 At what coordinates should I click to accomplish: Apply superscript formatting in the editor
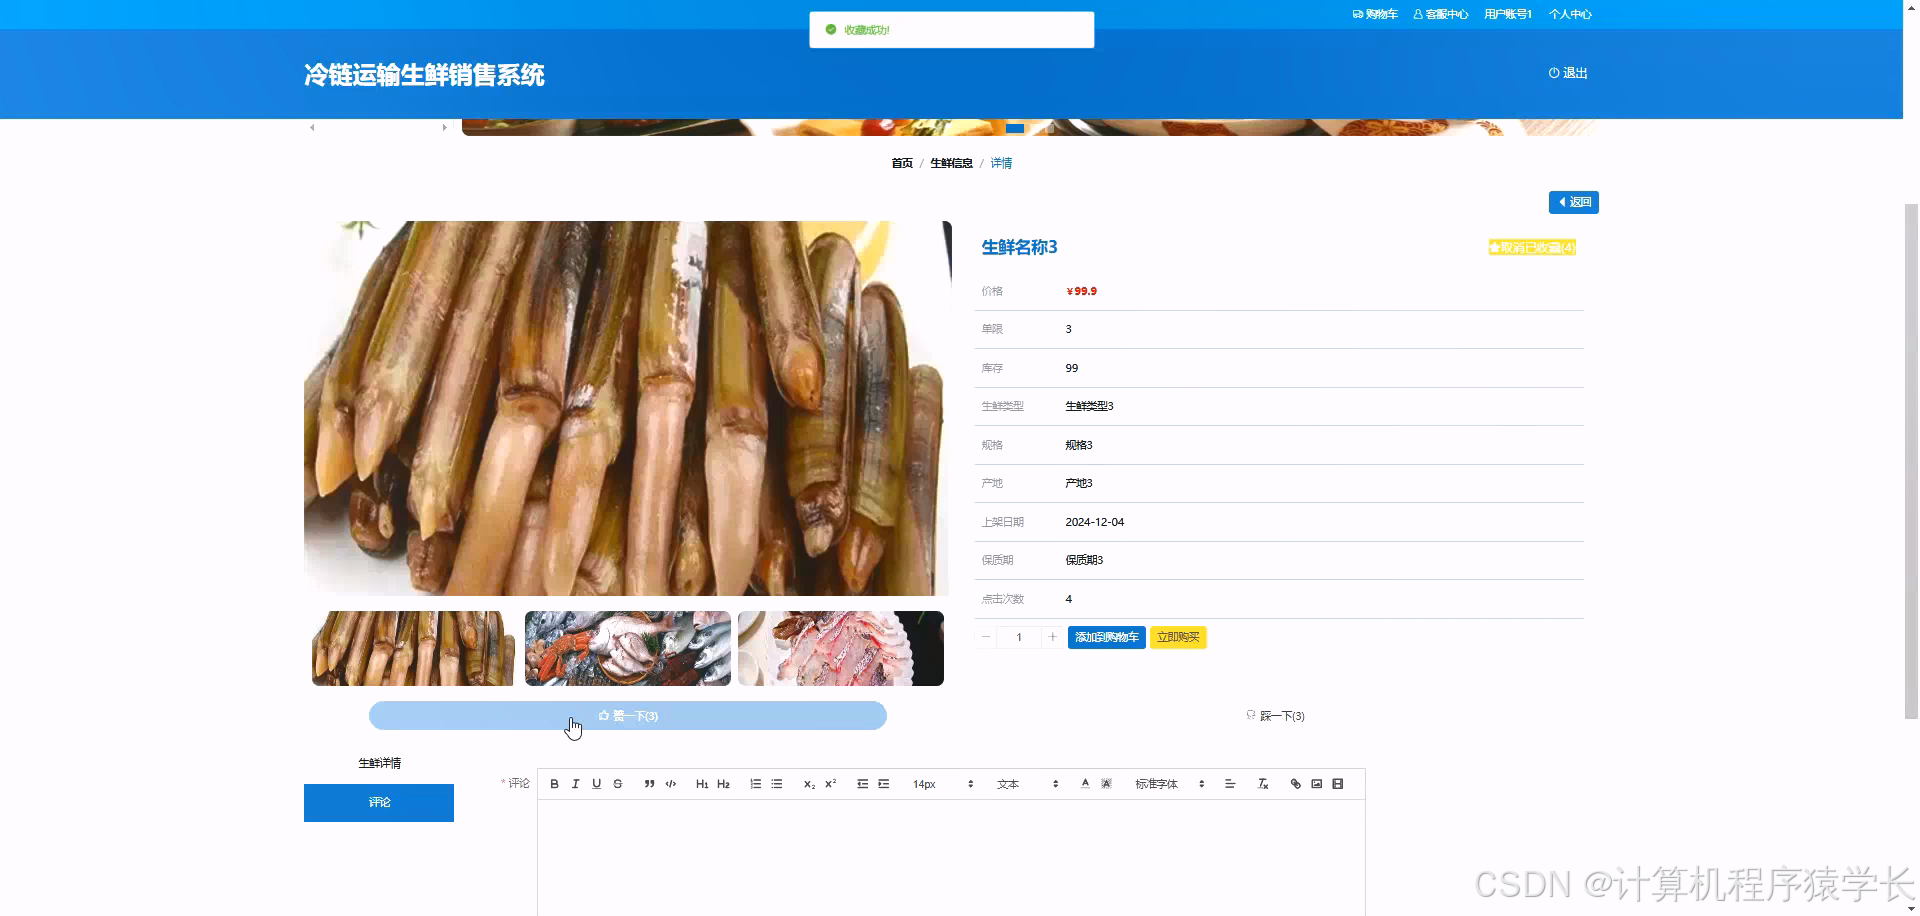point(829,784)
